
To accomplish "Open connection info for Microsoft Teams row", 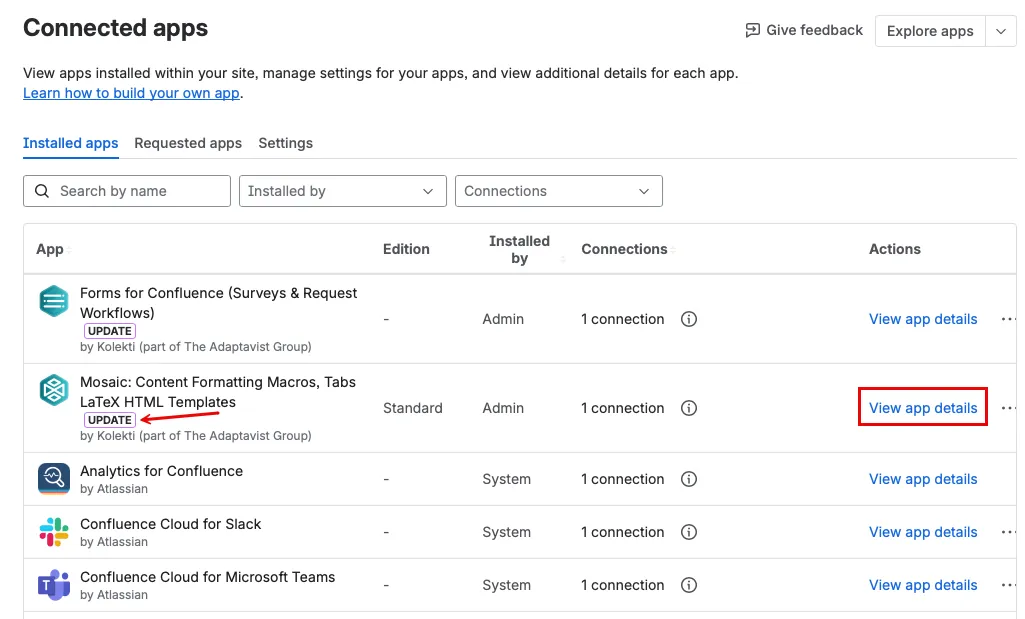I will click(x=689, y=585).
